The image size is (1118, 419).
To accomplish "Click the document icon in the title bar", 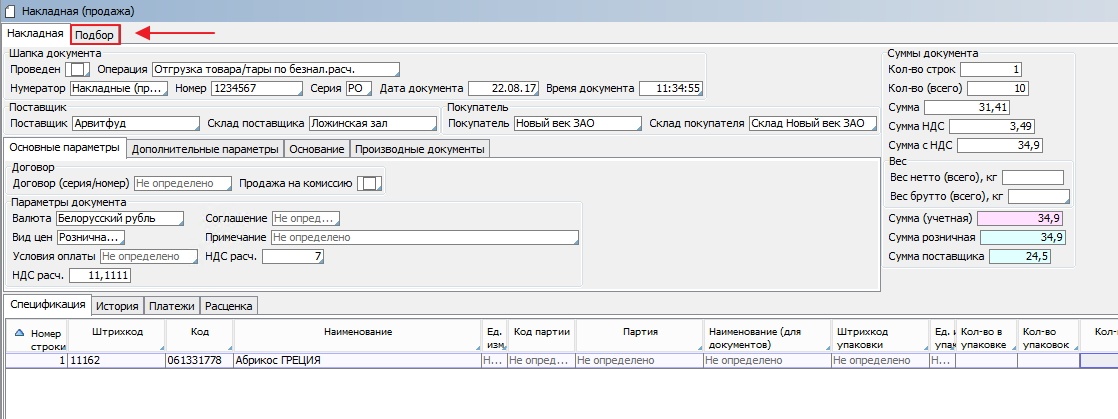I will coord(10,9).
